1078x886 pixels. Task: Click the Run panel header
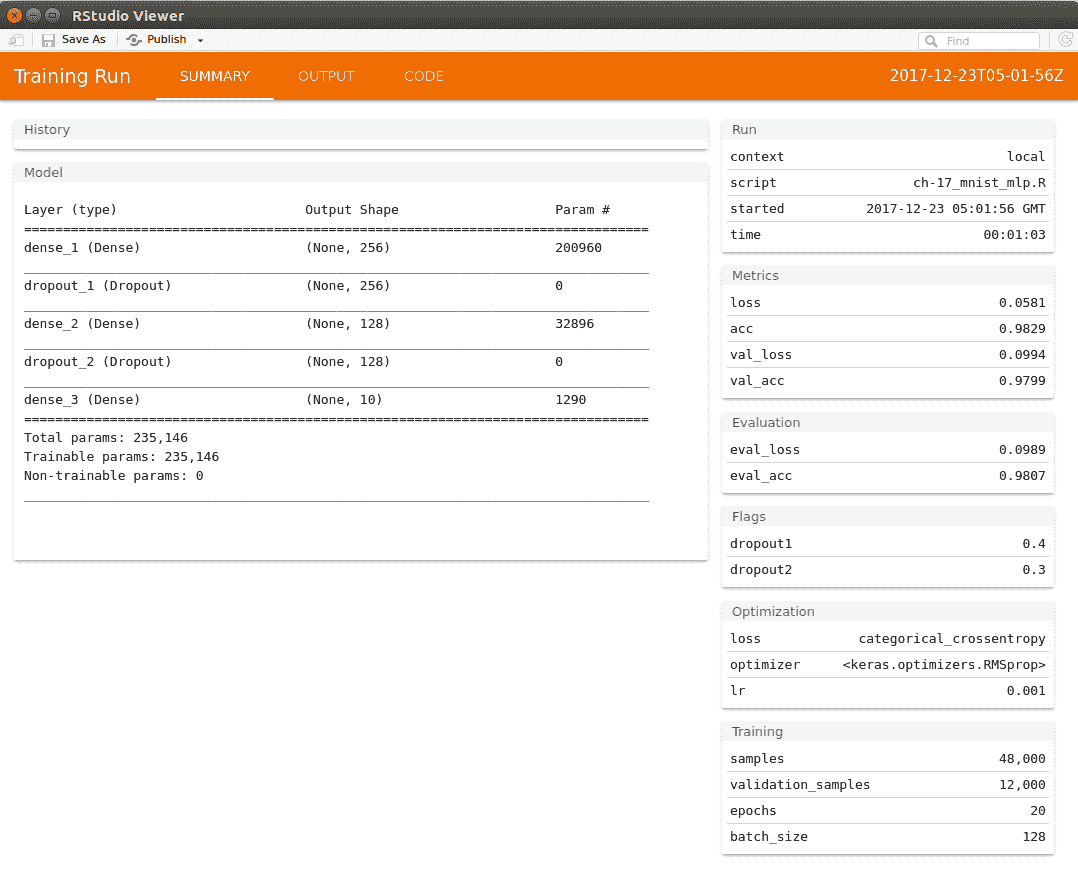[888, 129]
